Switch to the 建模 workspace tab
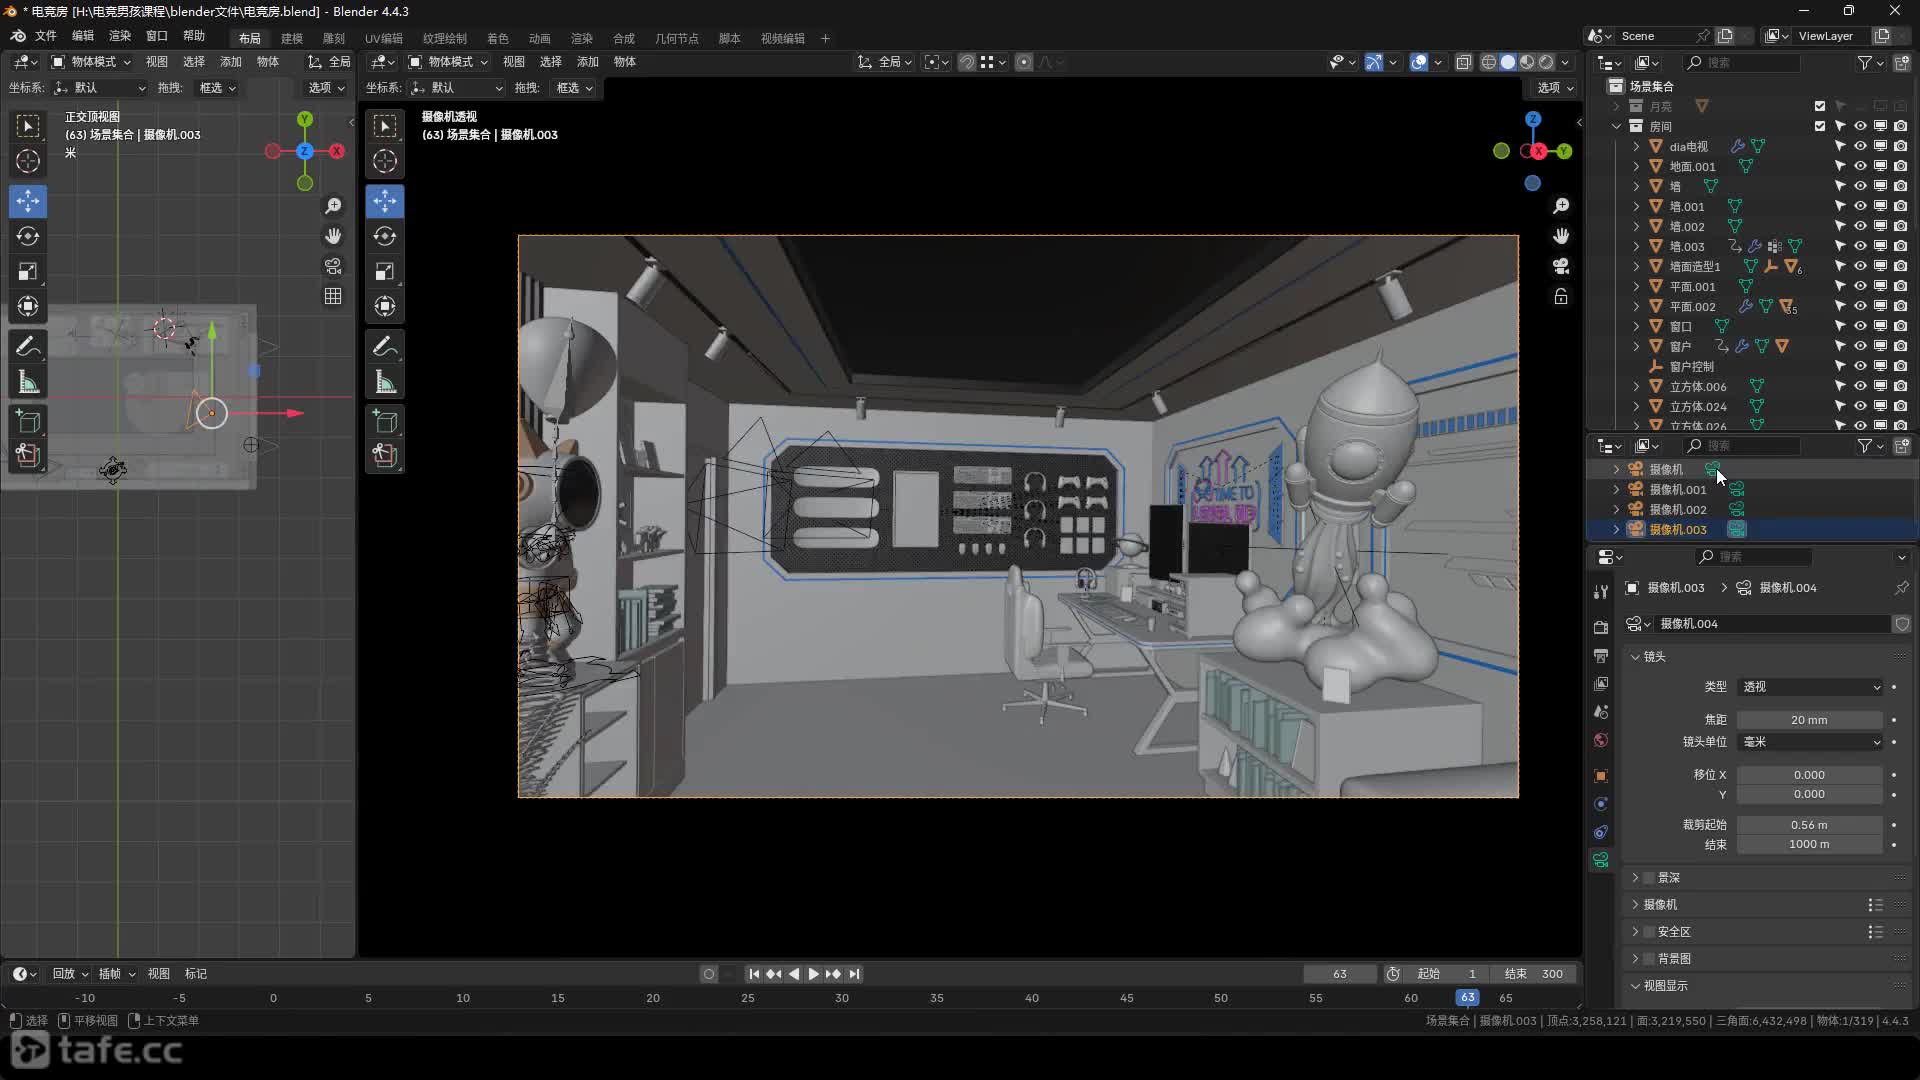This screenshot has width=1920, height=1080. pyautogui.click(x=292, y=38)
